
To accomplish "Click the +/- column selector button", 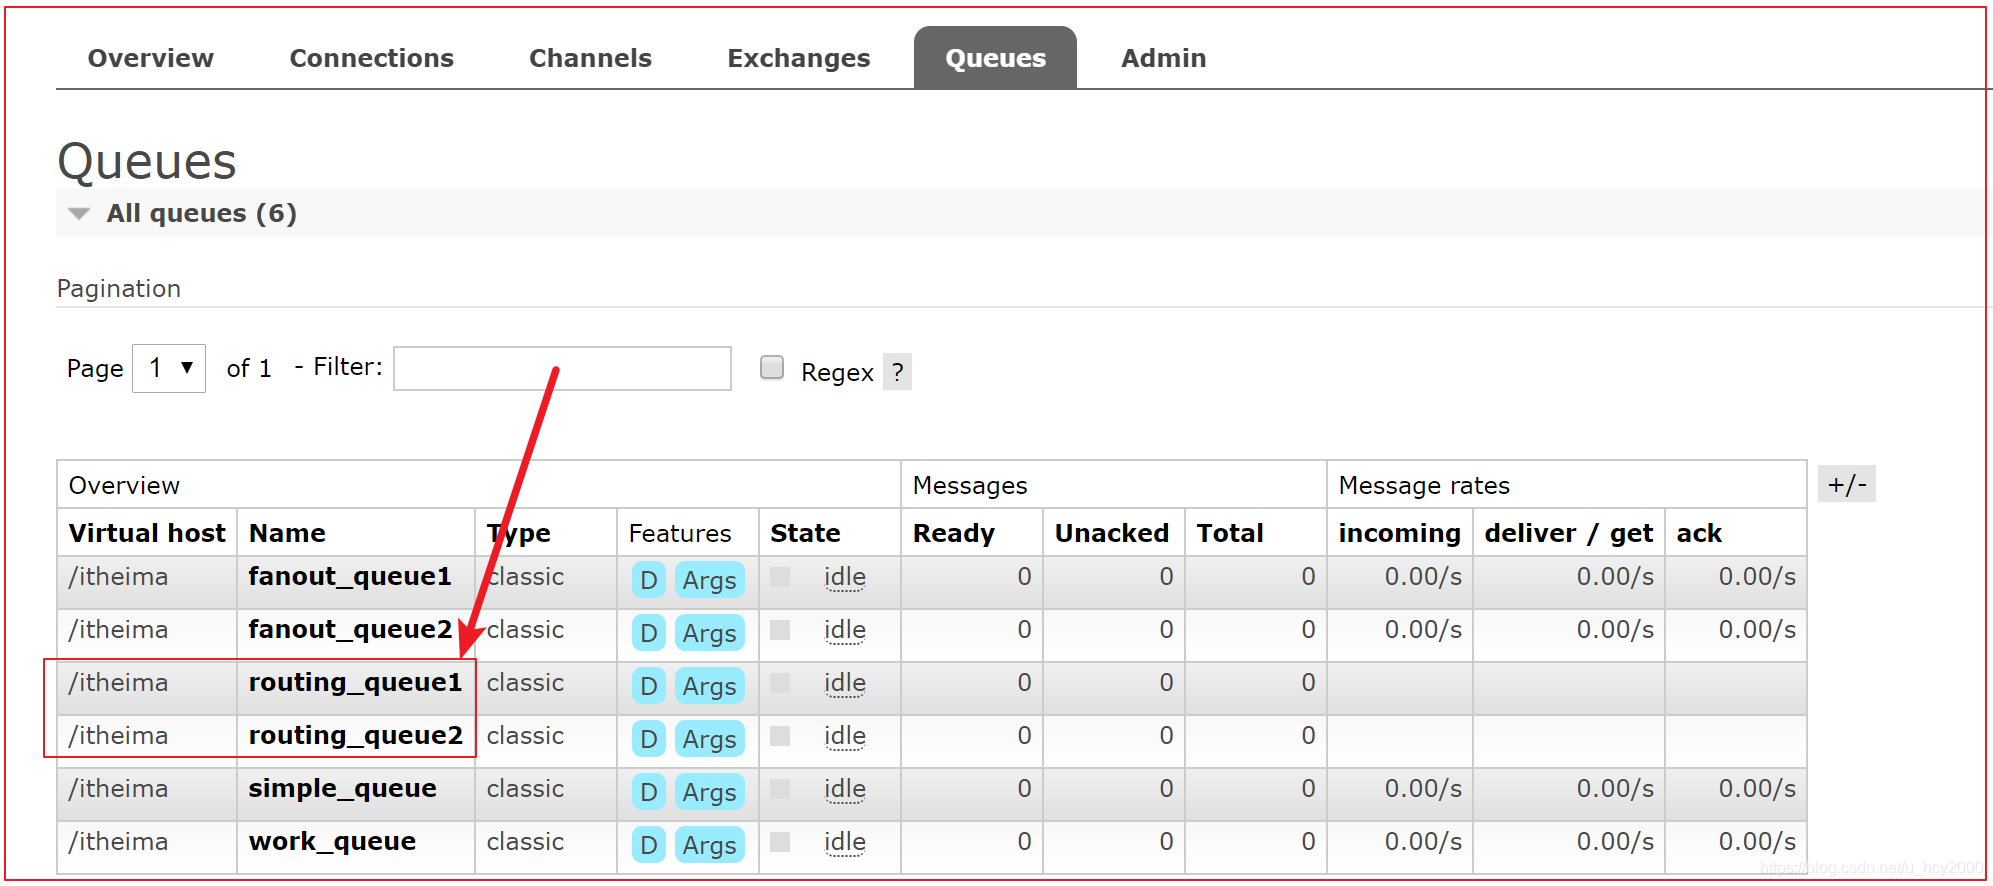I will click(x=1846, y=484).
